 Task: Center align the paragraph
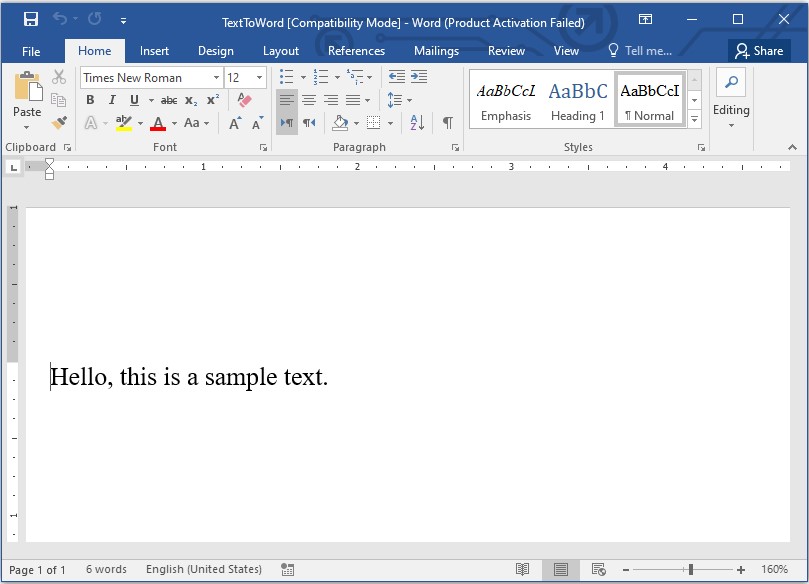(x=307, y=100)
